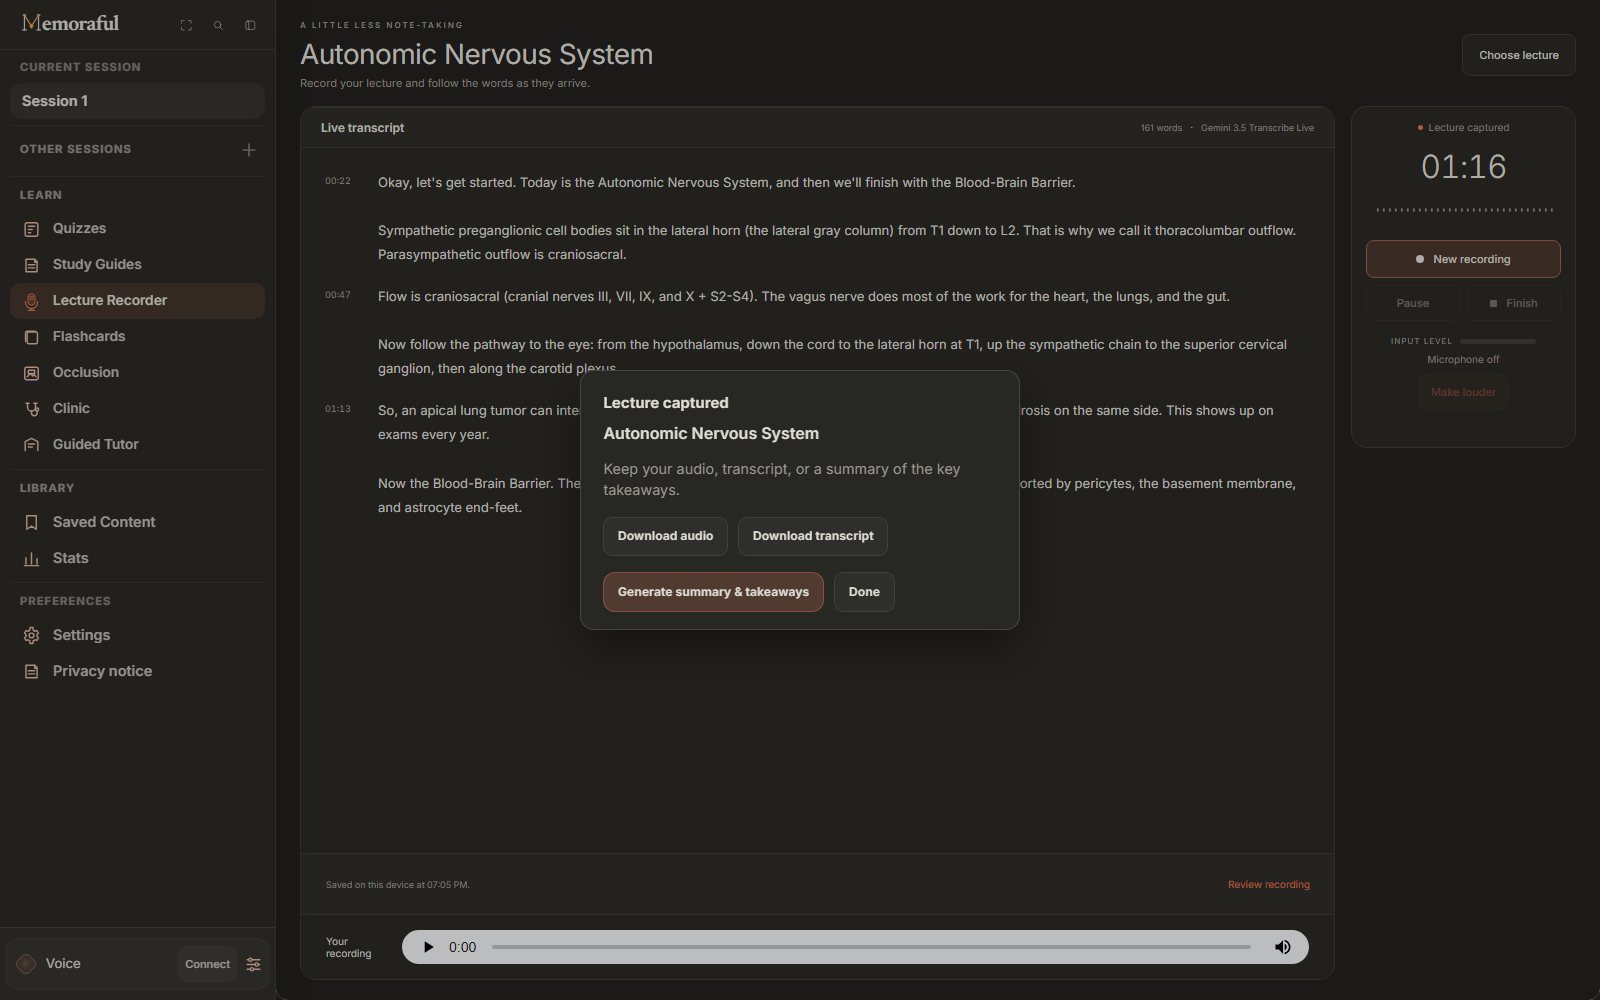Add a new session with plus icon
Screen dimensions: 1600x1000
(249, 149)
